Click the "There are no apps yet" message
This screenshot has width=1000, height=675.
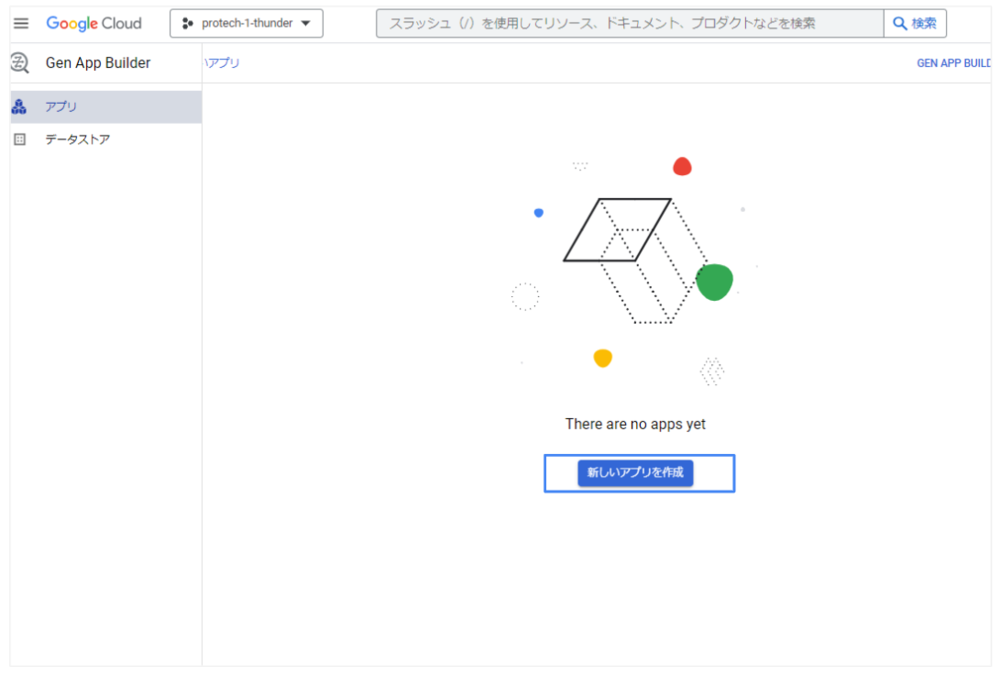click(635, 424)
